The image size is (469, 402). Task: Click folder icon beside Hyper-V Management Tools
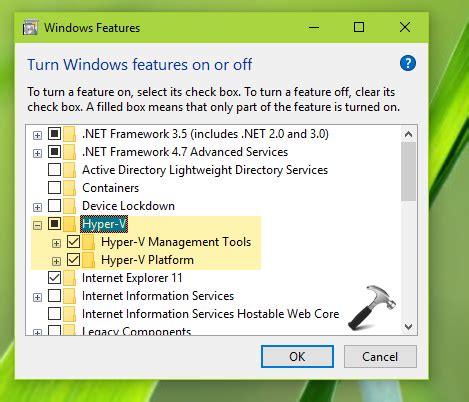pyautogui.click(x=88, y=242)
